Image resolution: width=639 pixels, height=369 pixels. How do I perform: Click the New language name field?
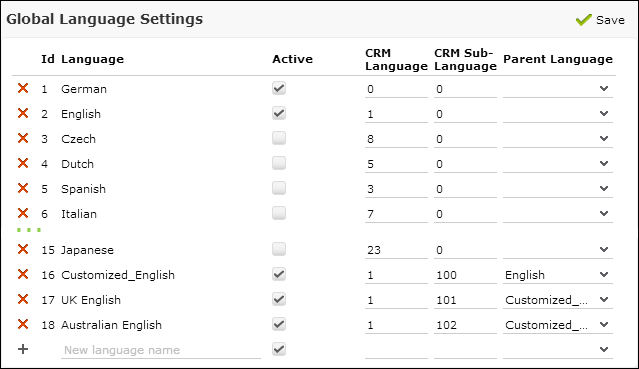[x=161, y=350]
